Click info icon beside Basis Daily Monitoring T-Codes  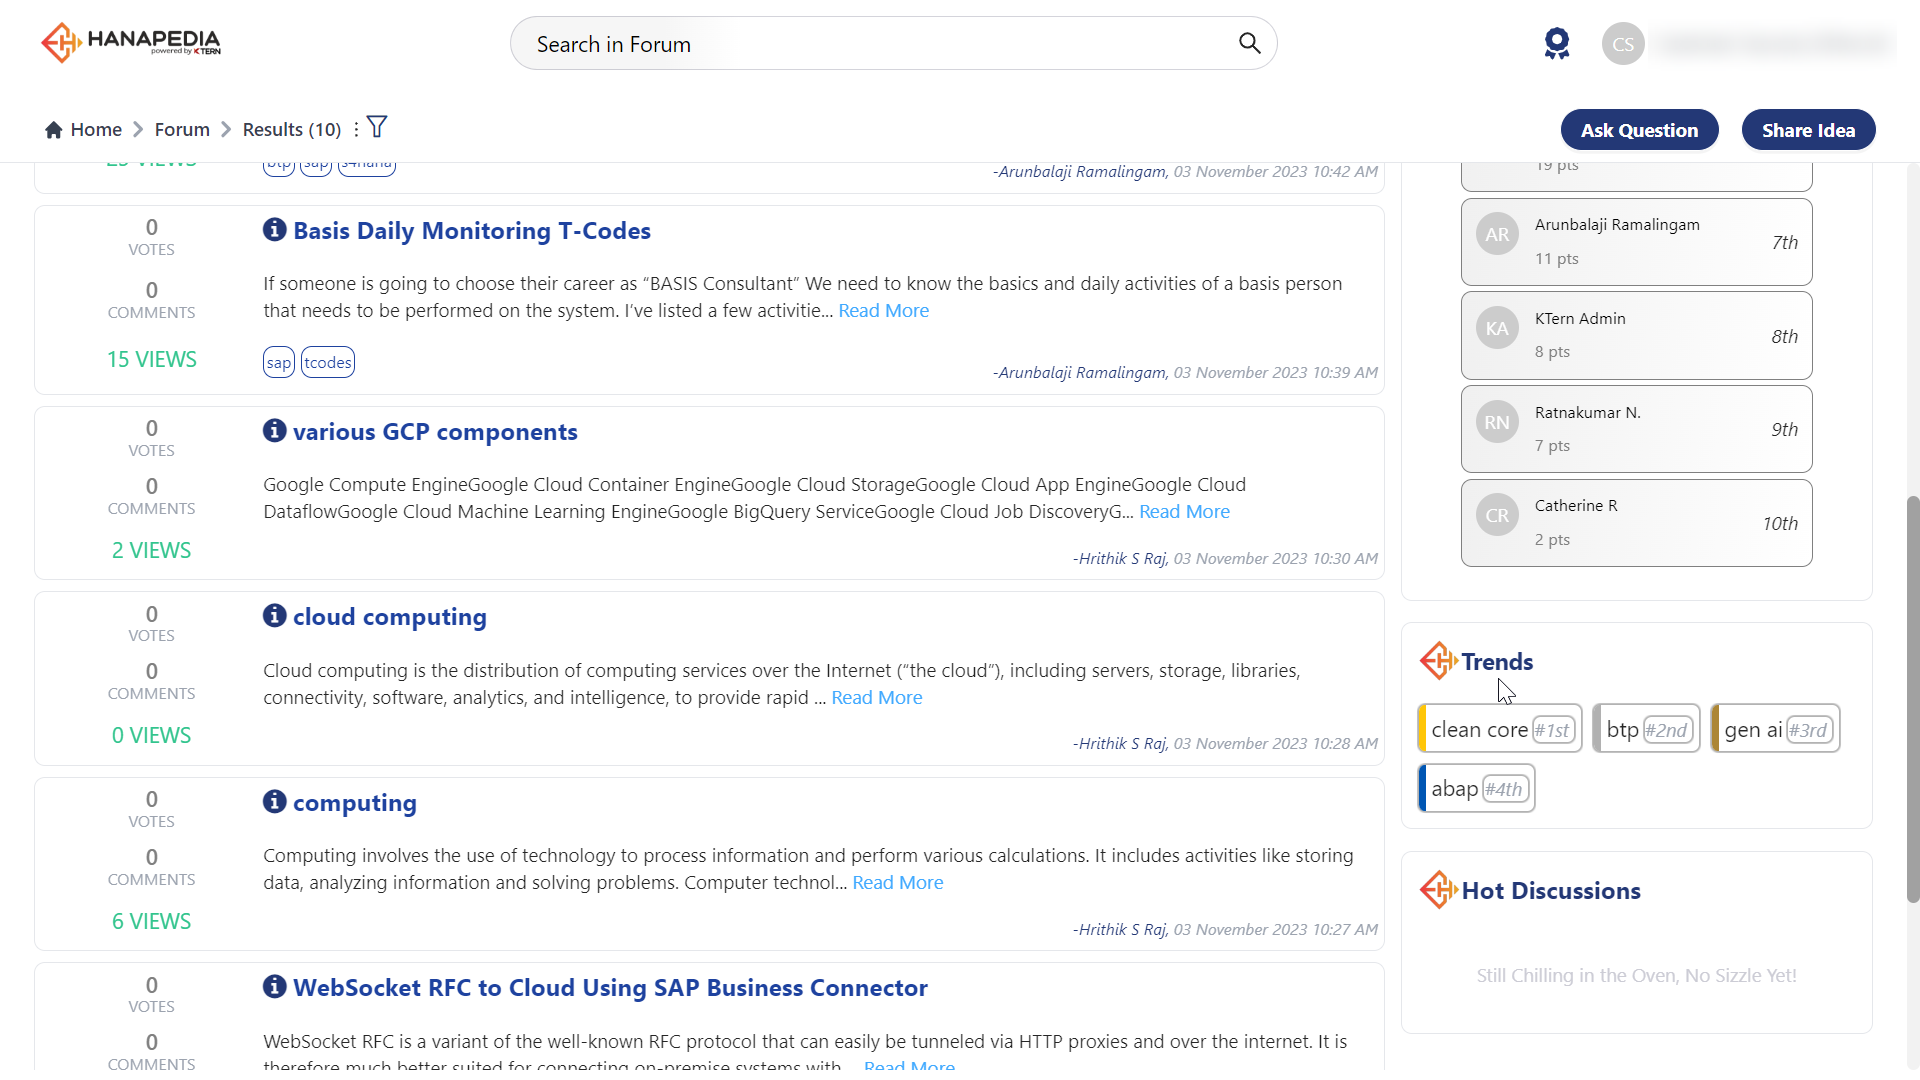click(x=275, y=230)
